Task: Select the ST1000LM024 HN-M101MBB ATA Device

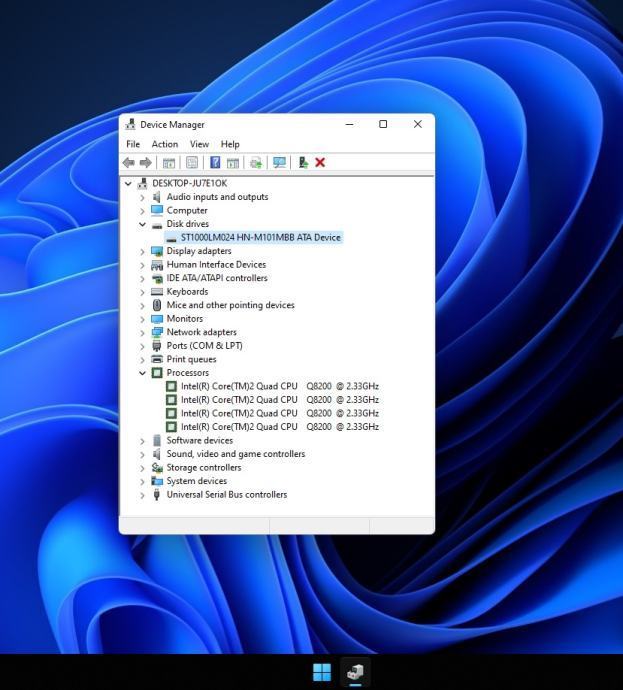Action: pos(260,238)
